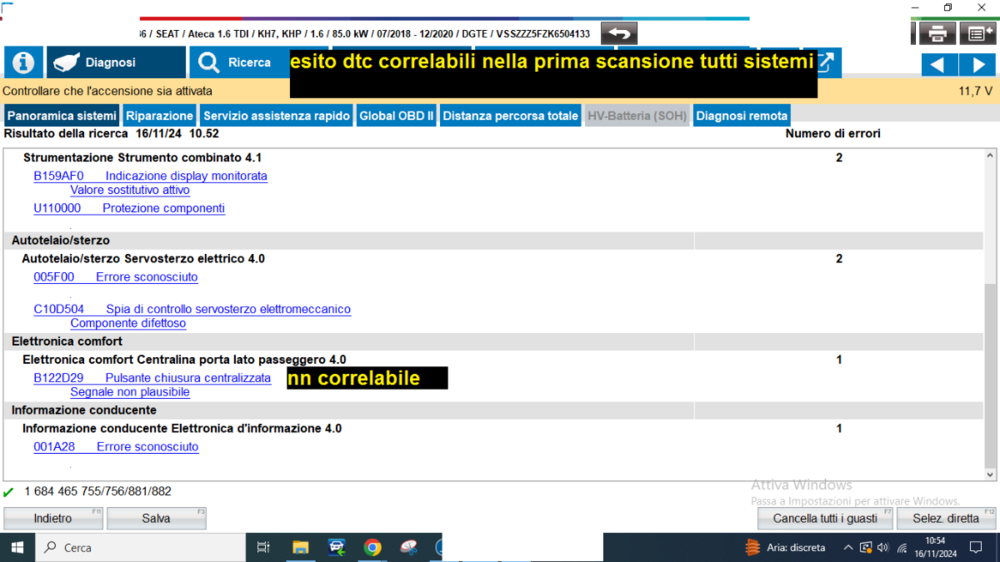Open fault B122D29 Pulsante chiusura centralizzata

(x=152, y=378)
